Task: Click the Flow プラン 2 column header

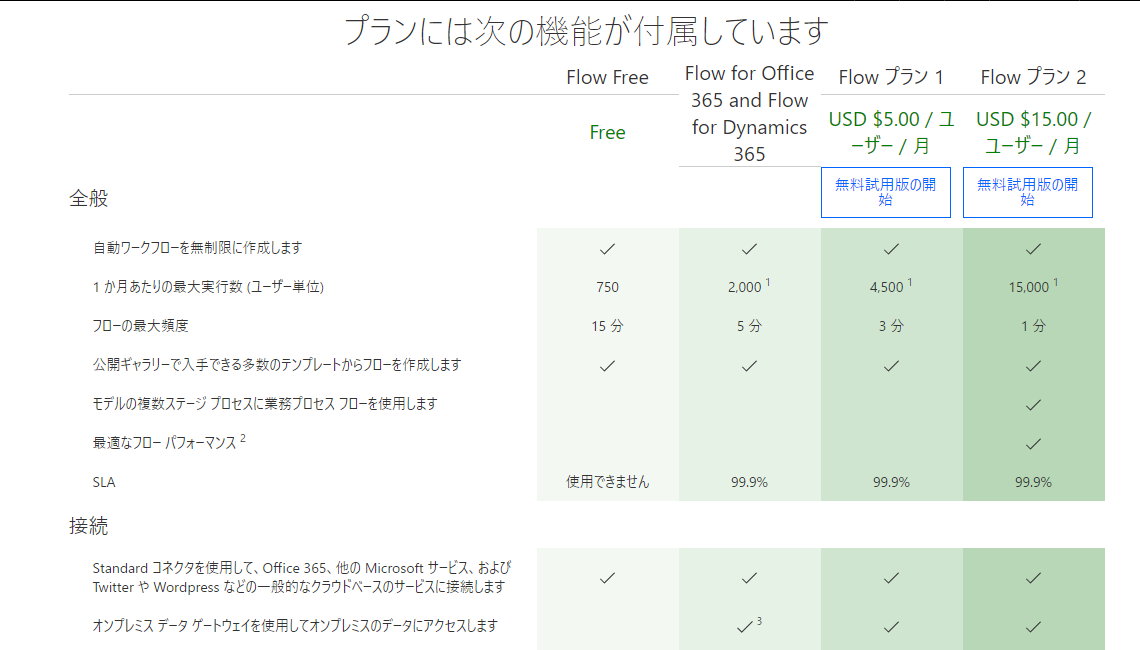Action: [1033, 77]
